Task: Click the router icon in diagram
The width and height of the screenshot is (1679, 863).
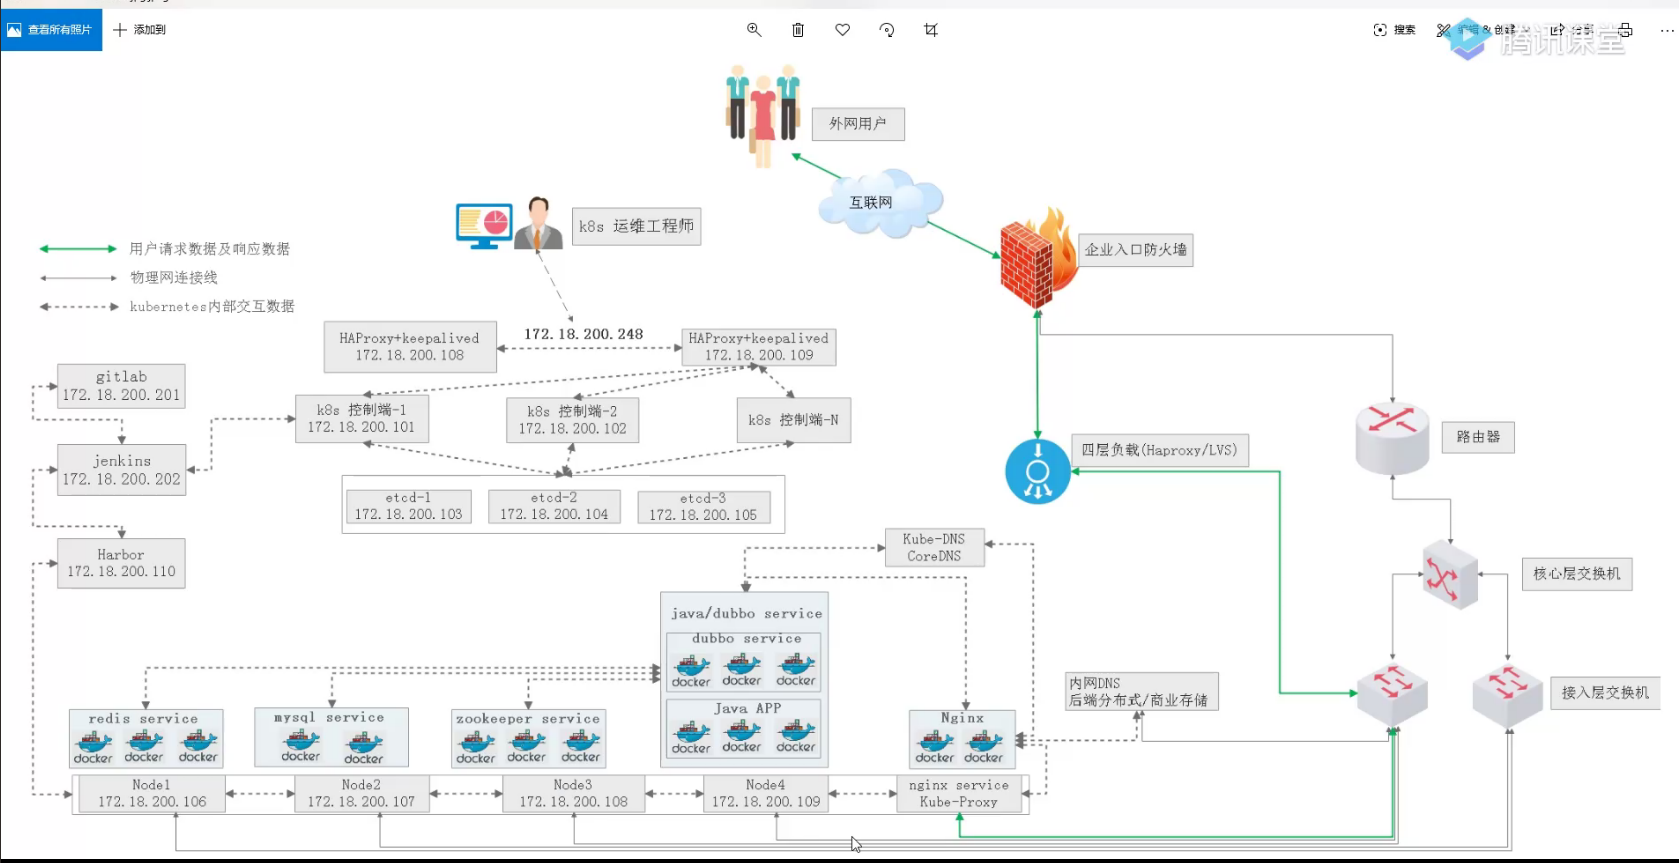Action: click(1392, 438)
